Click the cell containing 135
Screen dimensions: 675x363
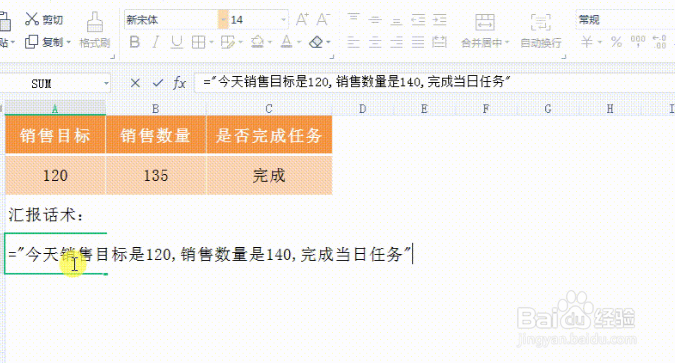[156, 175]
